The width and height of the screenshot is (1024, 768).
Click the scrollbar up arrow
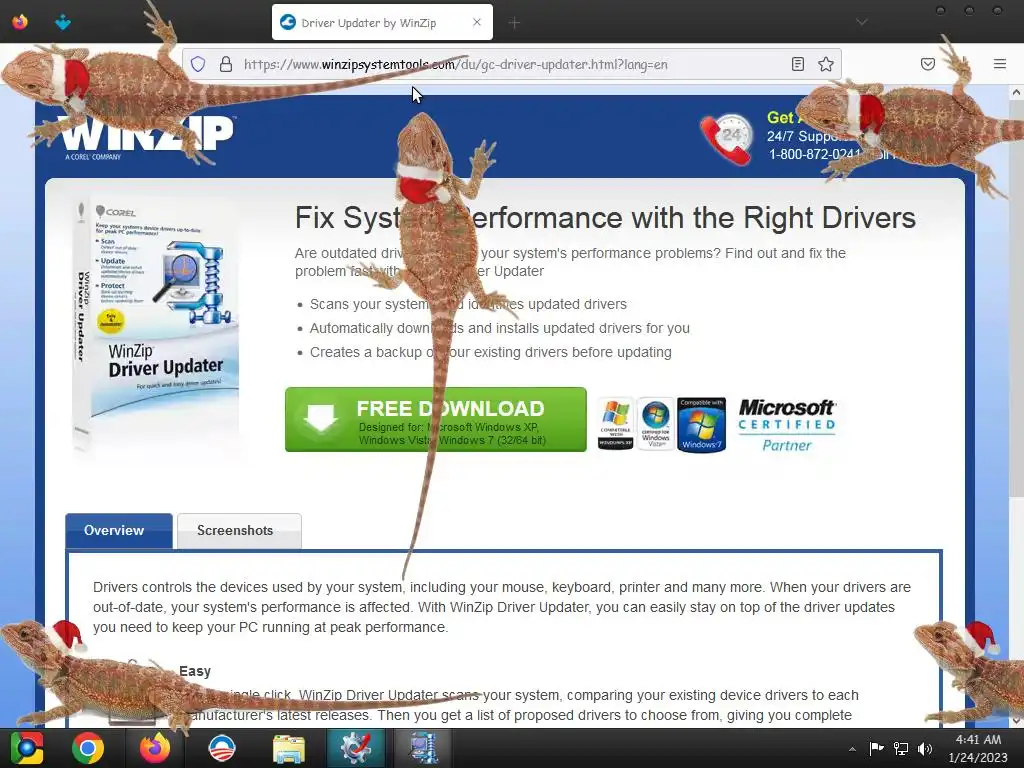(1016, 93)
